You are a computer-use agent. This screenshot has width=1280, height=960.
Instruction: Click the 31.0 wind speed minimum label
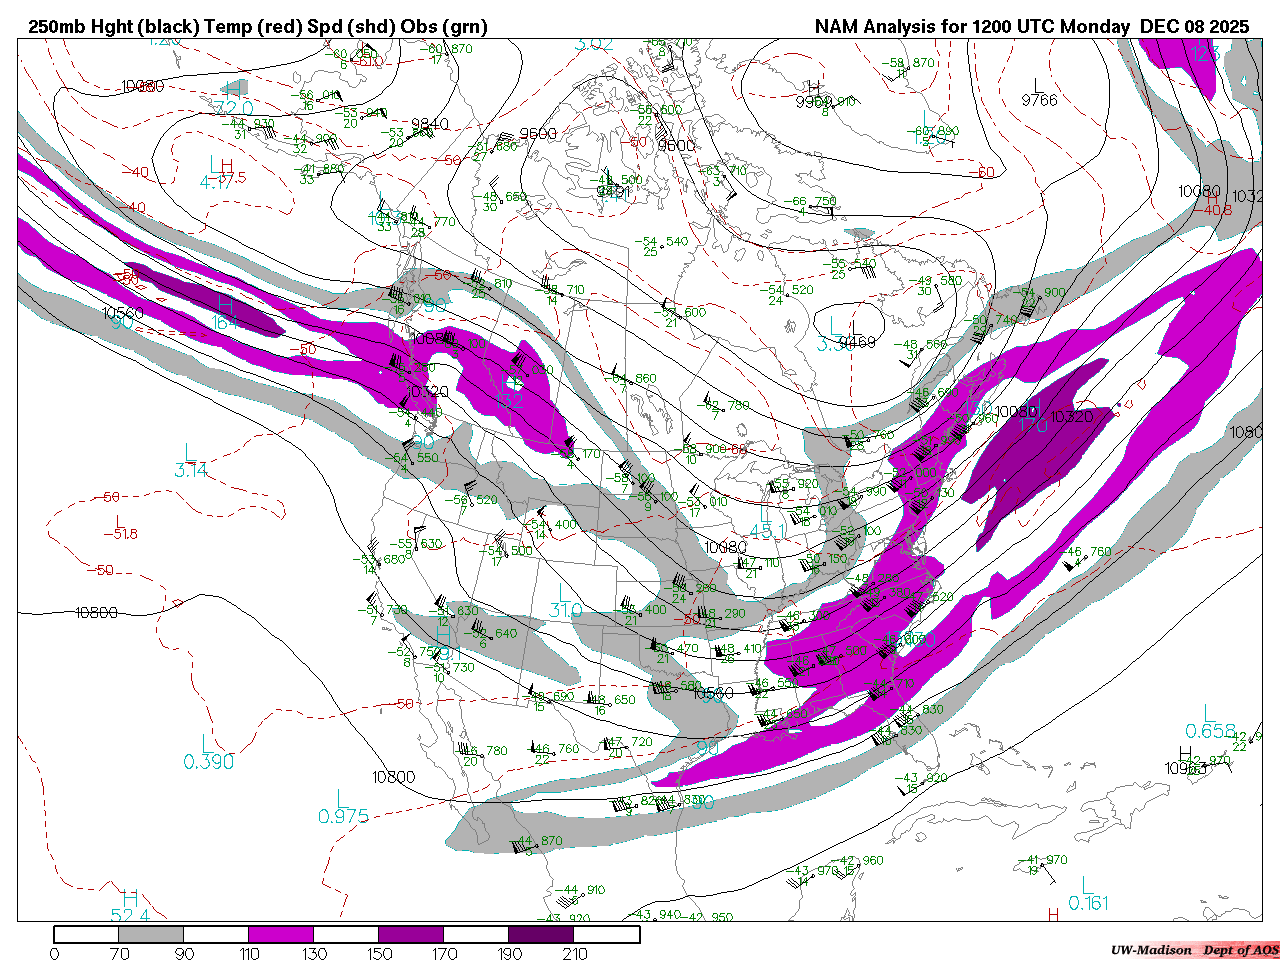click(x=565, y=610)
